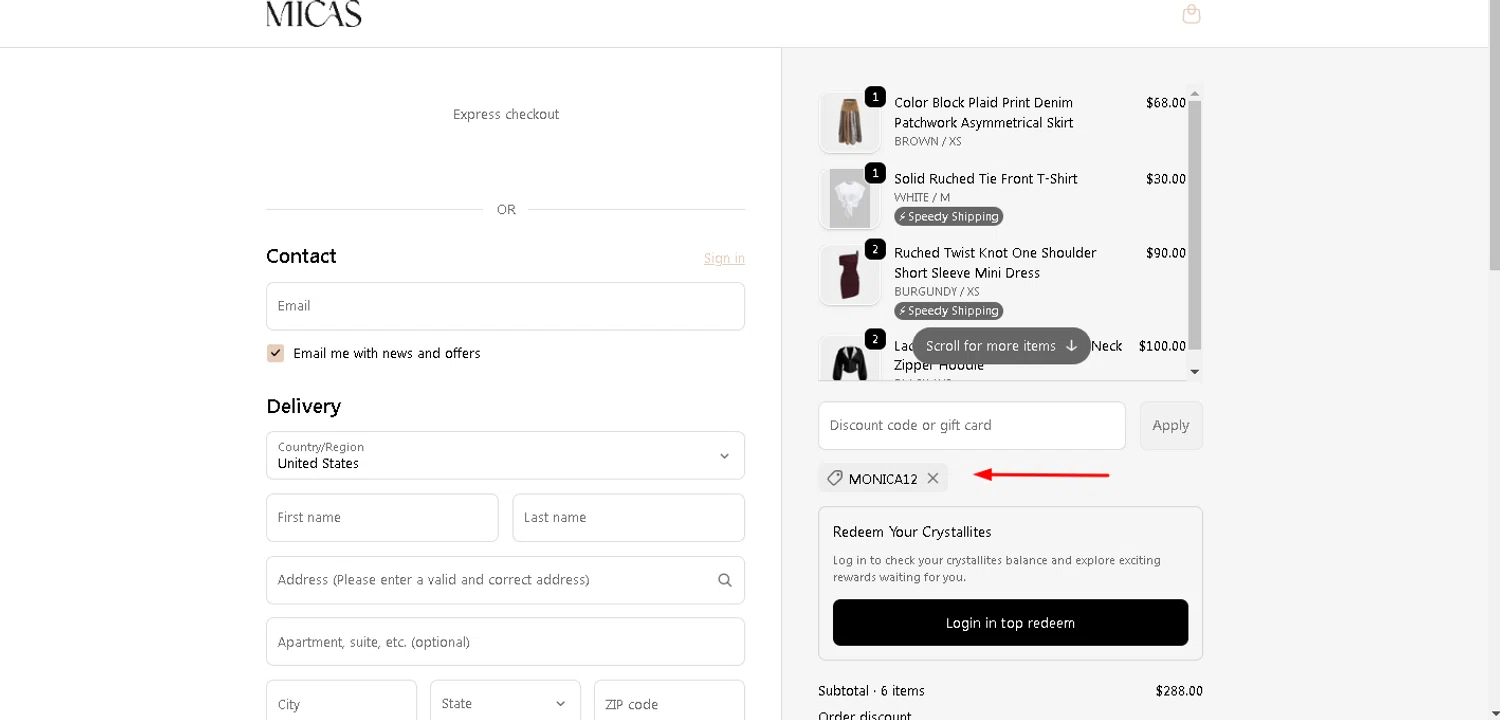Click the white T-shirt product thumbnail

tap(849, 198)
